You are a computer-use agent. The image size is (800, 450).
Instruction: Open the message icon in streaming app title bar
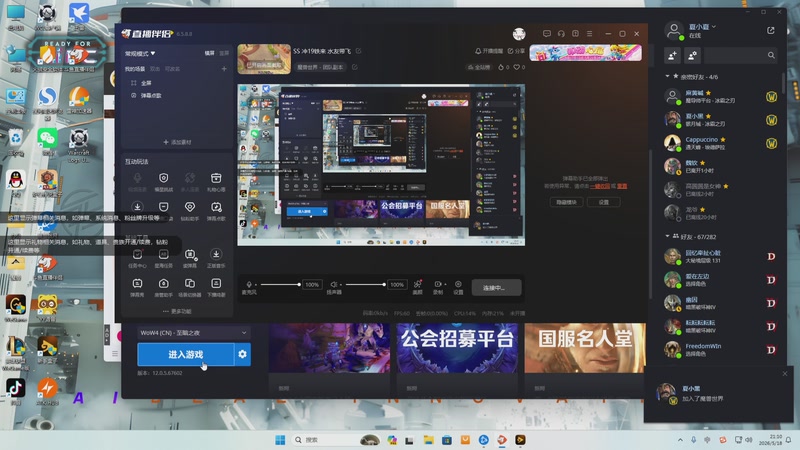point(546,34)
